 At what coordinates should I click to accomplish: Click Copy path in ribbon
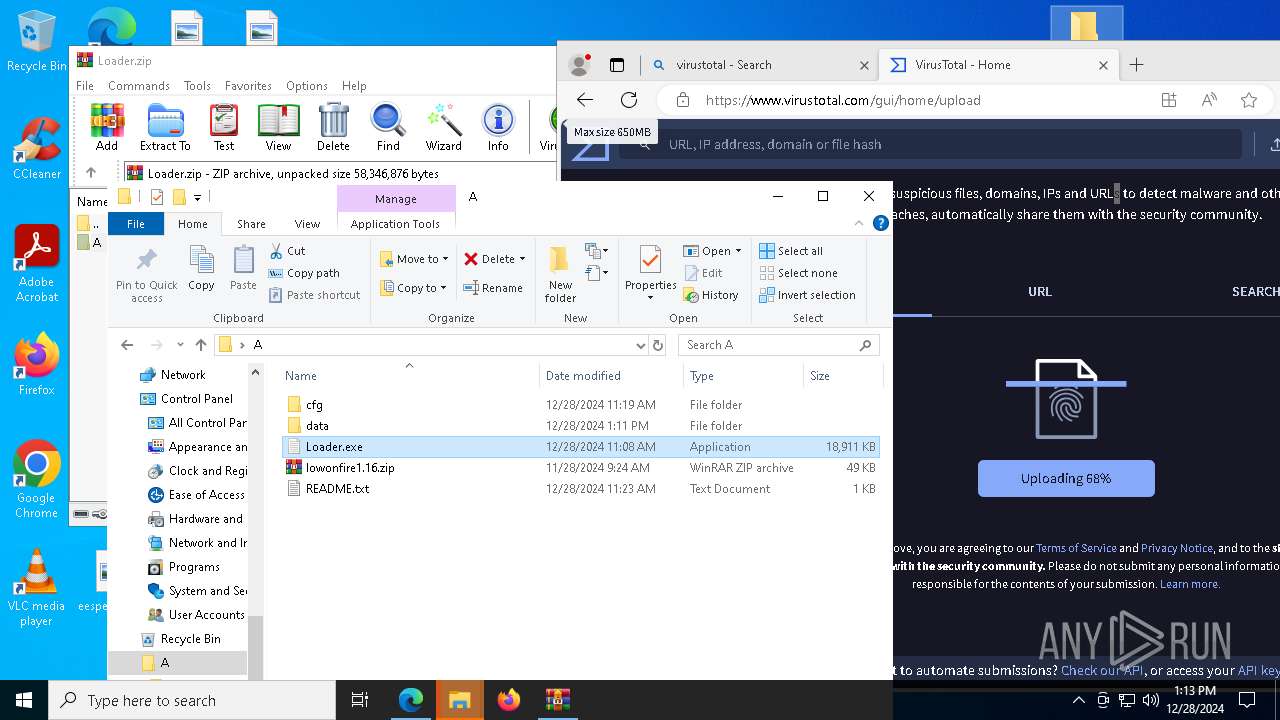point(304,273)
